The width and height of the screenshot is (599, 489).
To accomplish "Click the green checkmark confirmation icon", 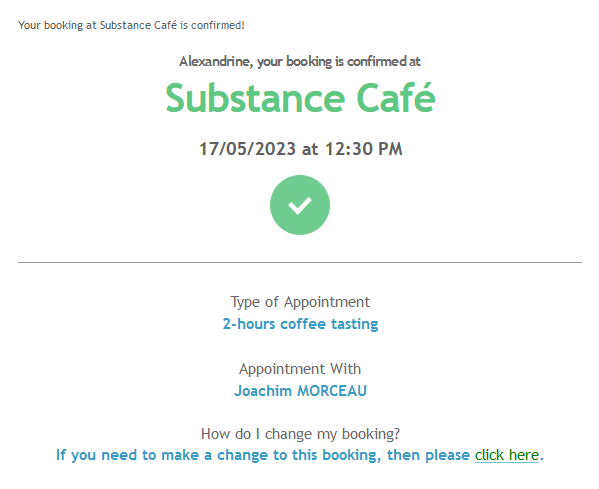I will point(300,205).
